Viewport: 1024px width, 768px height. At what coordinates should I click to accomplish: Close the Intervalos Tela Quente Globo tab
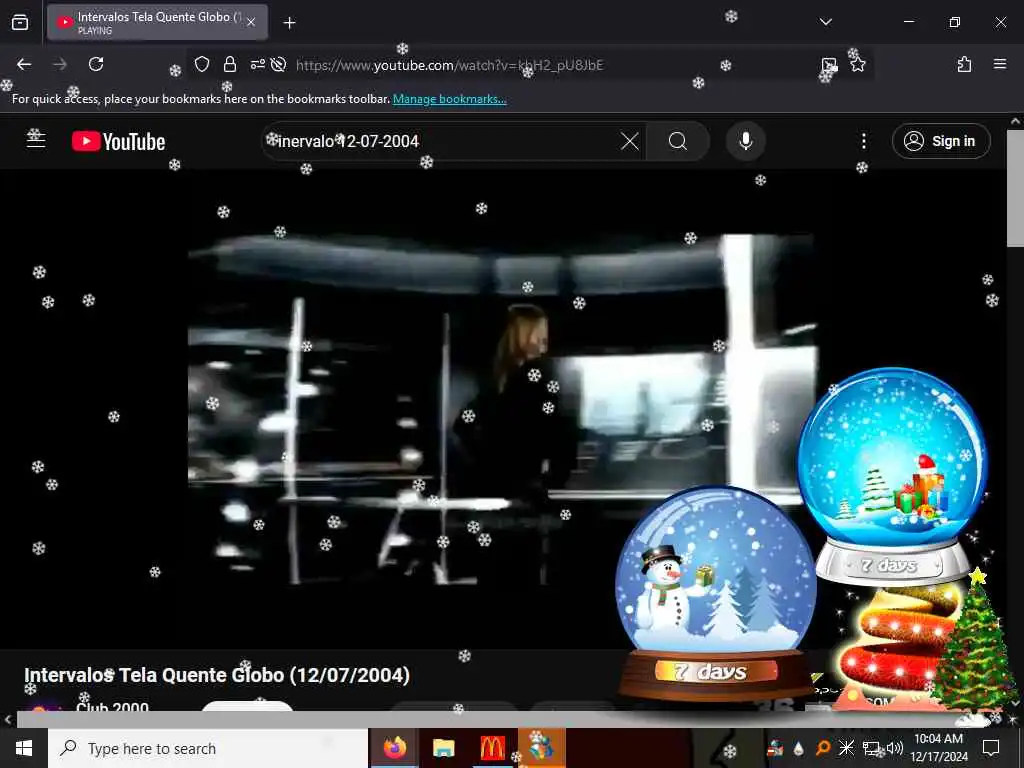click(x=251, y=22)
